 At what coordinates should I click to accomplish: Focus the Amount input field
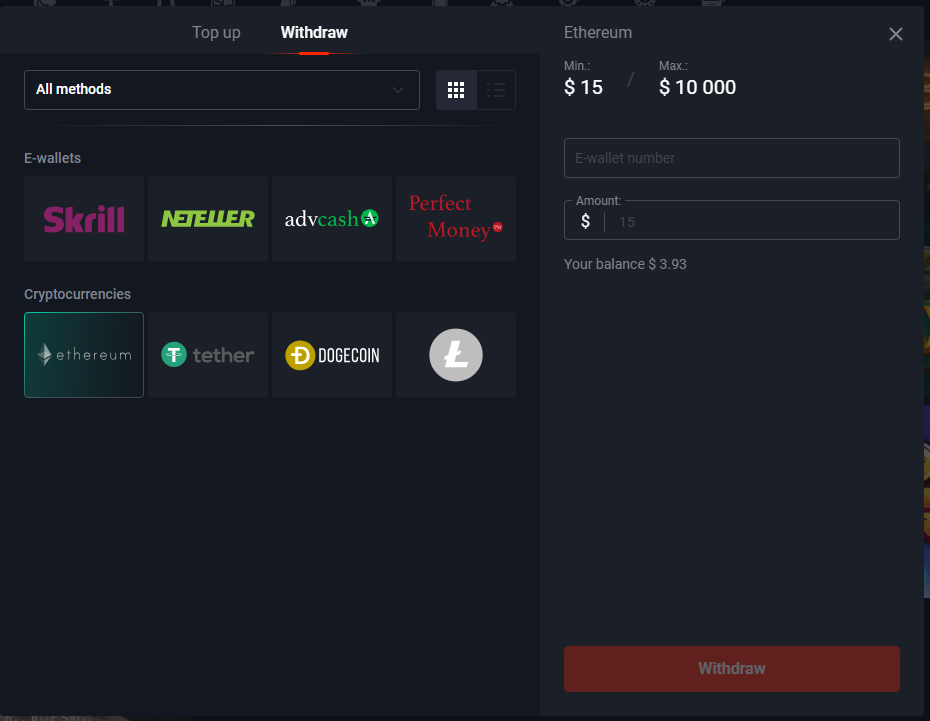tap(731, 221)
